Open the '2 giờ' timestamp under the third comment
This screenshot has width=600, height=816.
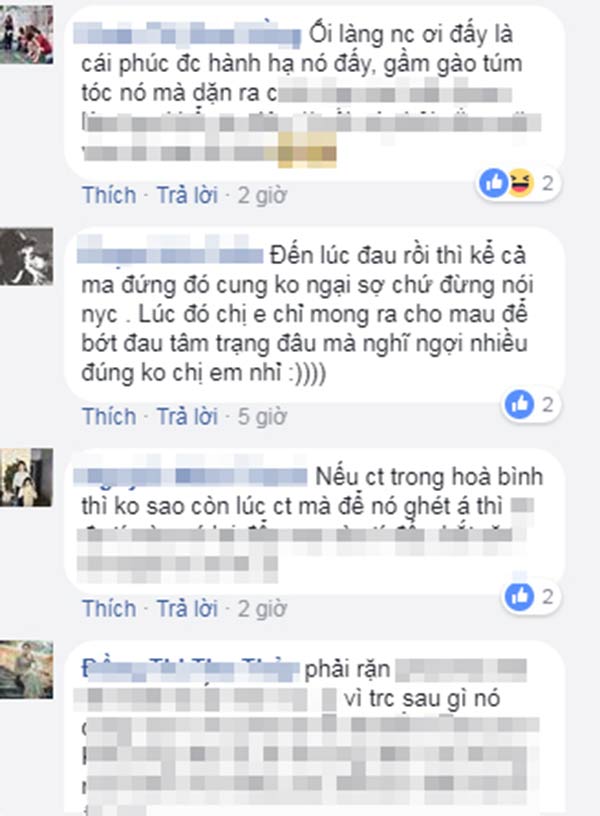point(262,609)
